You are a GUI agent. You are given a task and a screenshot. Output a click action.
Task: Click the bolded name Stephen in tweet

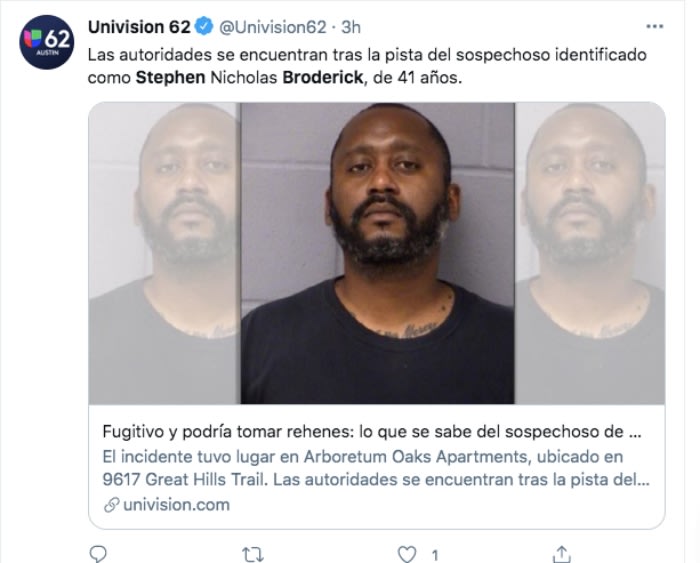(171, 78)
